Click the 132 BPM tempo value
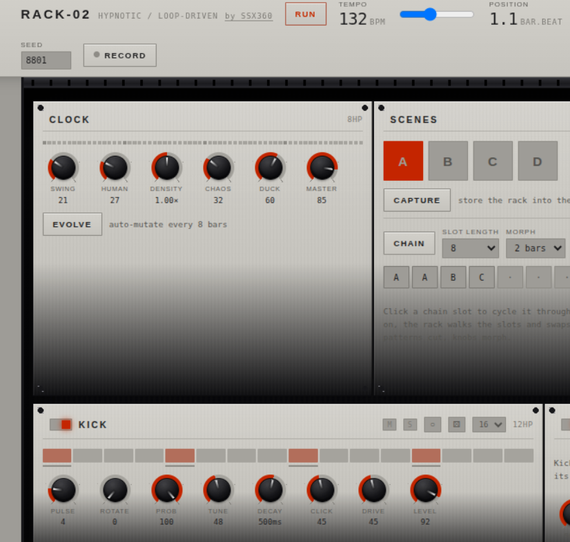This screenshot has height=542, width=570. click(x=362, y=19)
